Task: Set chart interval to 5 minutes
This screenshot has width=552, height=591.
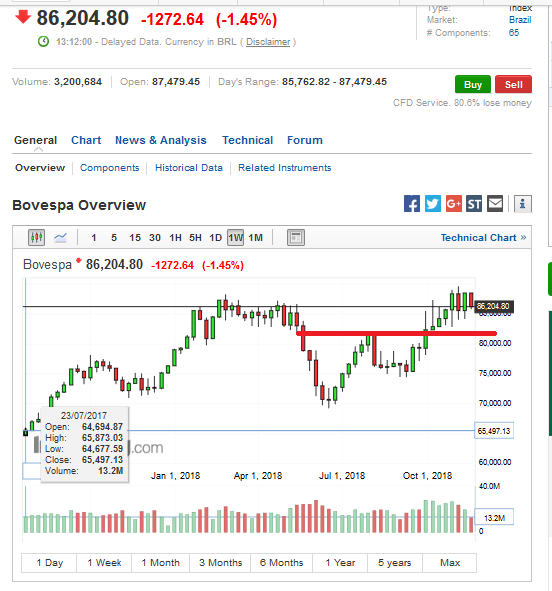Action: pos(114,238)
